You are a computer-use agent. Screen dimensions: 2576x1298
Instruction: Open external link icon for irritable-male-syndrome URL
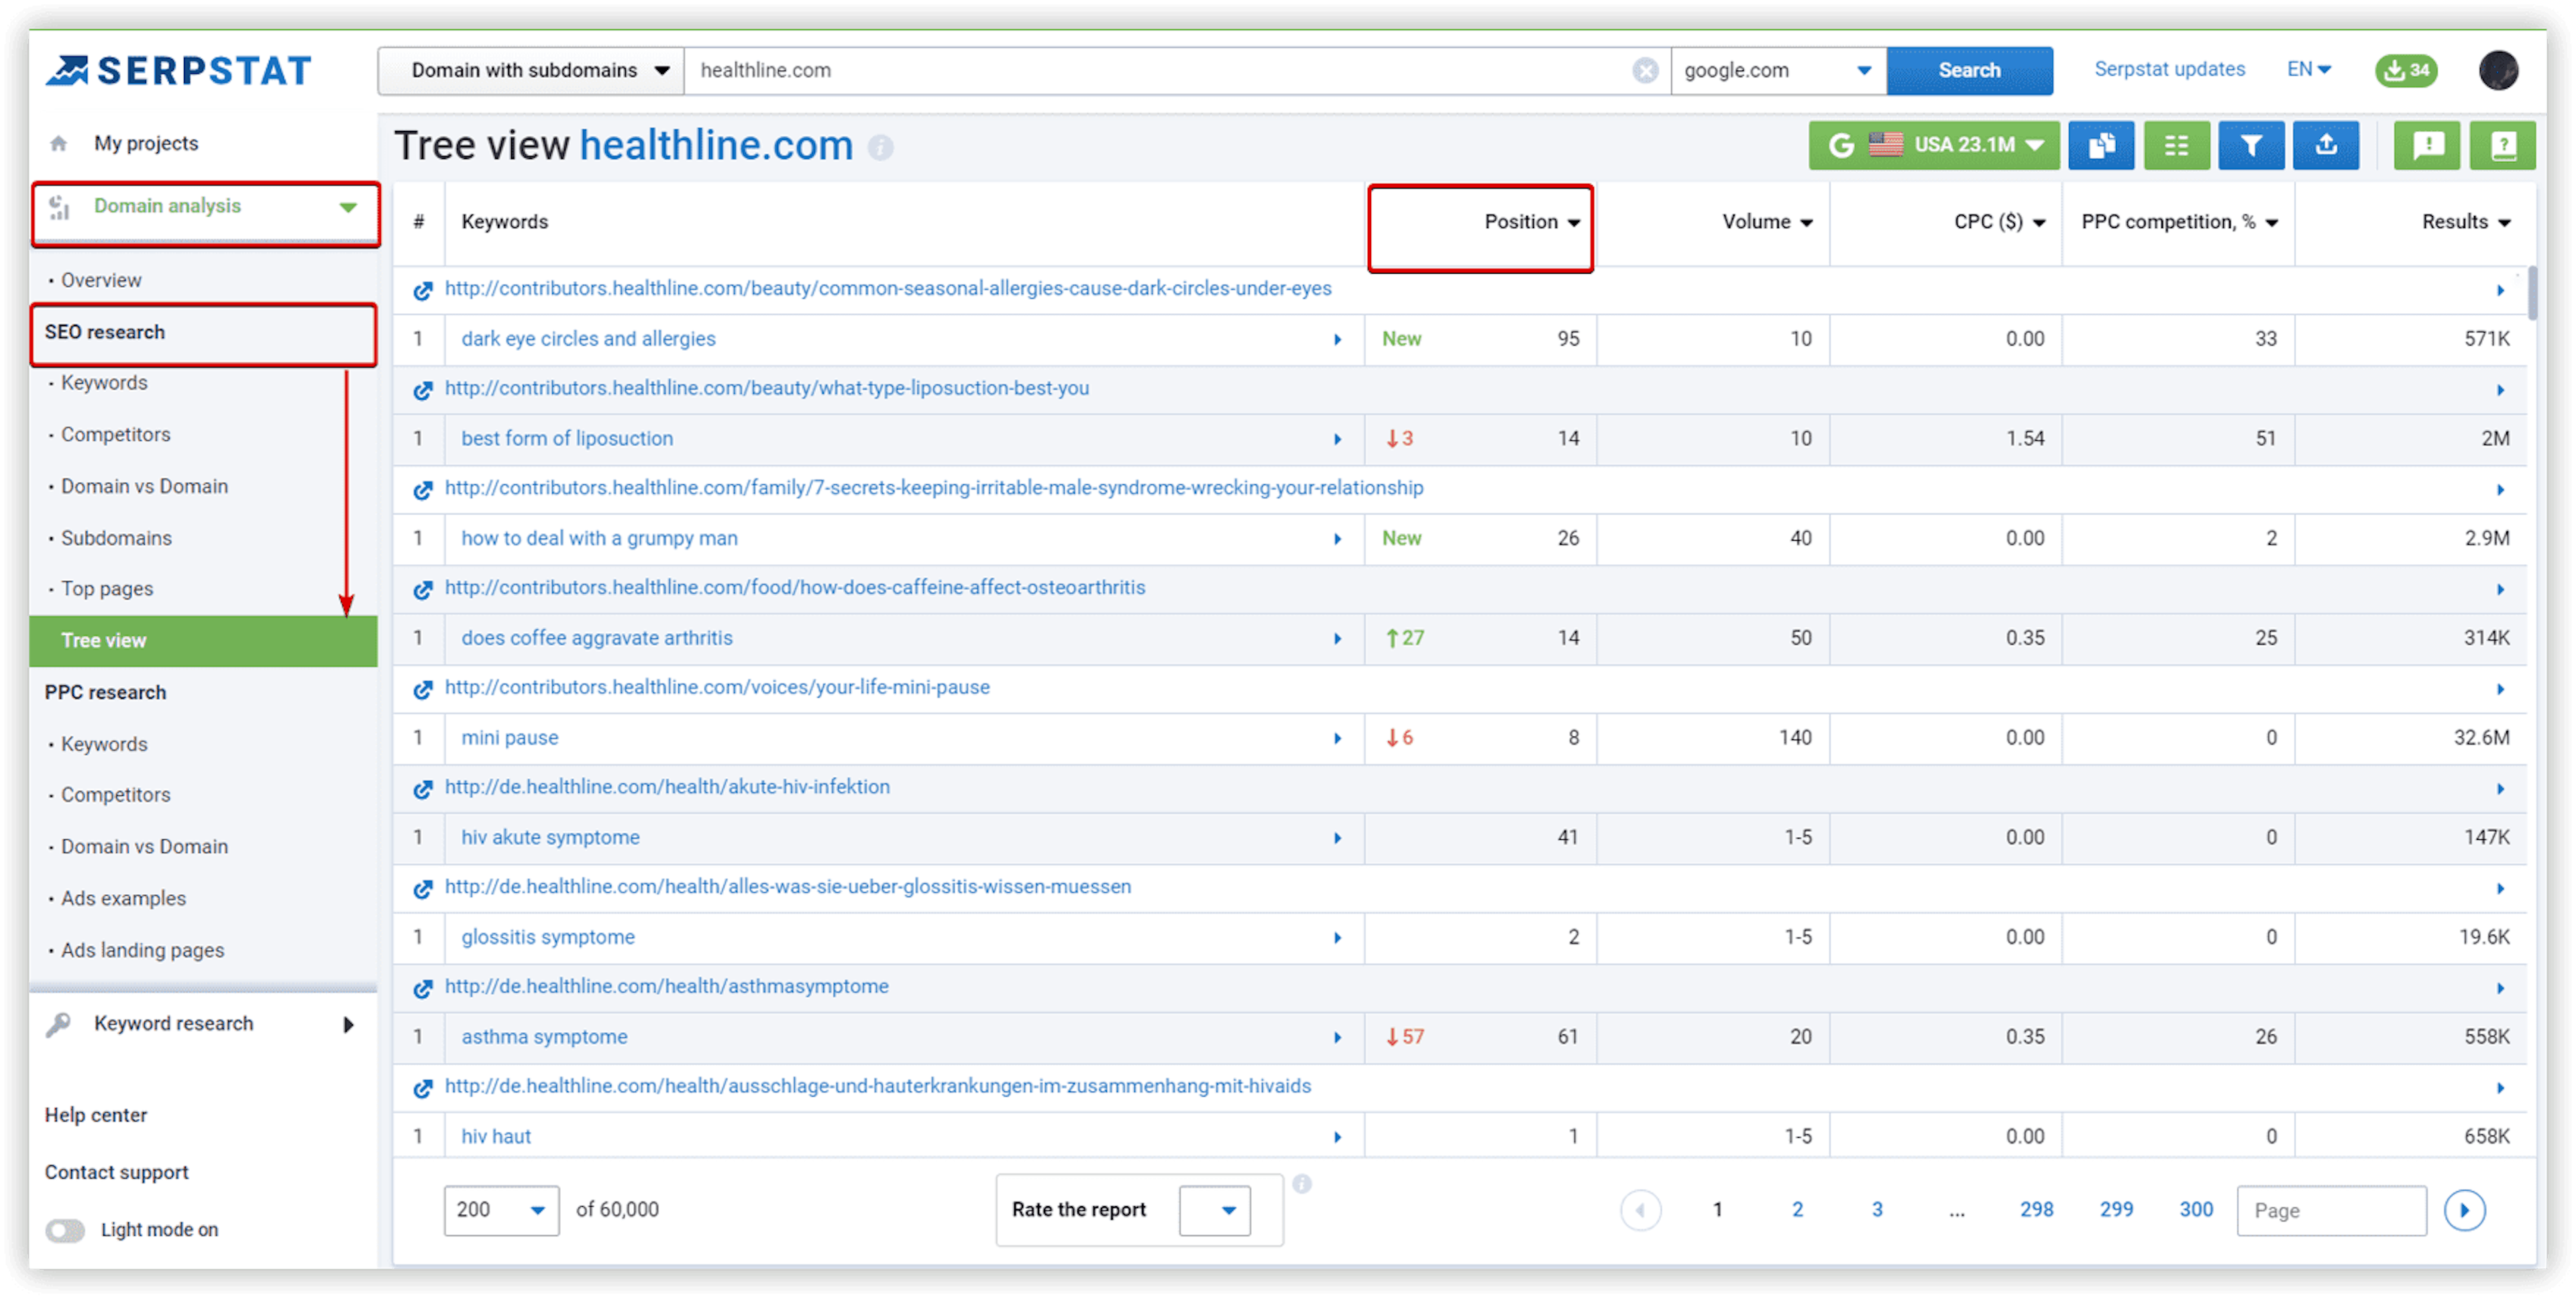[423, 489]
